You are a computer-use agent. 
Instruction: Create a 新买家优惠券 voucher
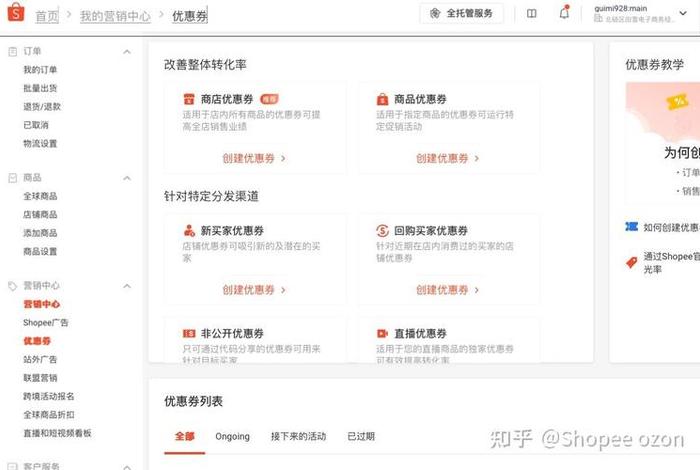click(x=254, y=290)
